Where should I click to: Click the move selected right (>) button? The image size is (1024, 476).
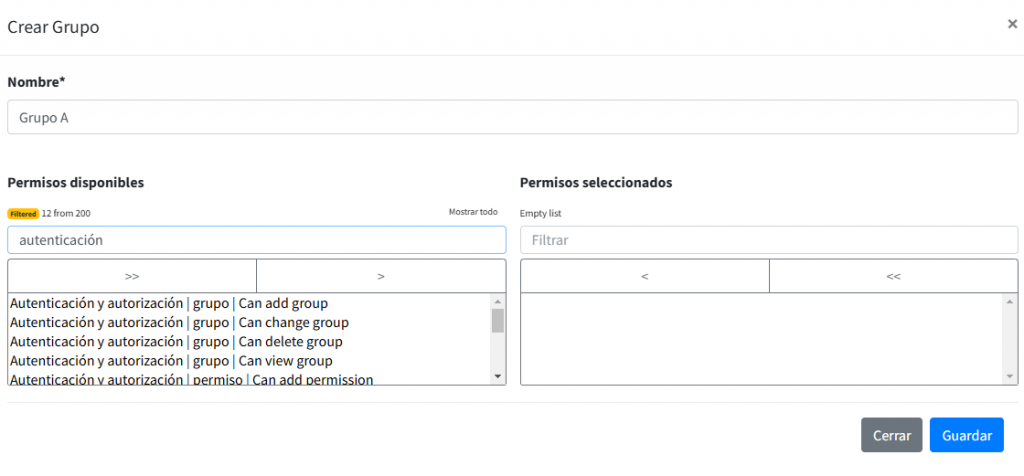pyautogui.click(x=381, y=276)
